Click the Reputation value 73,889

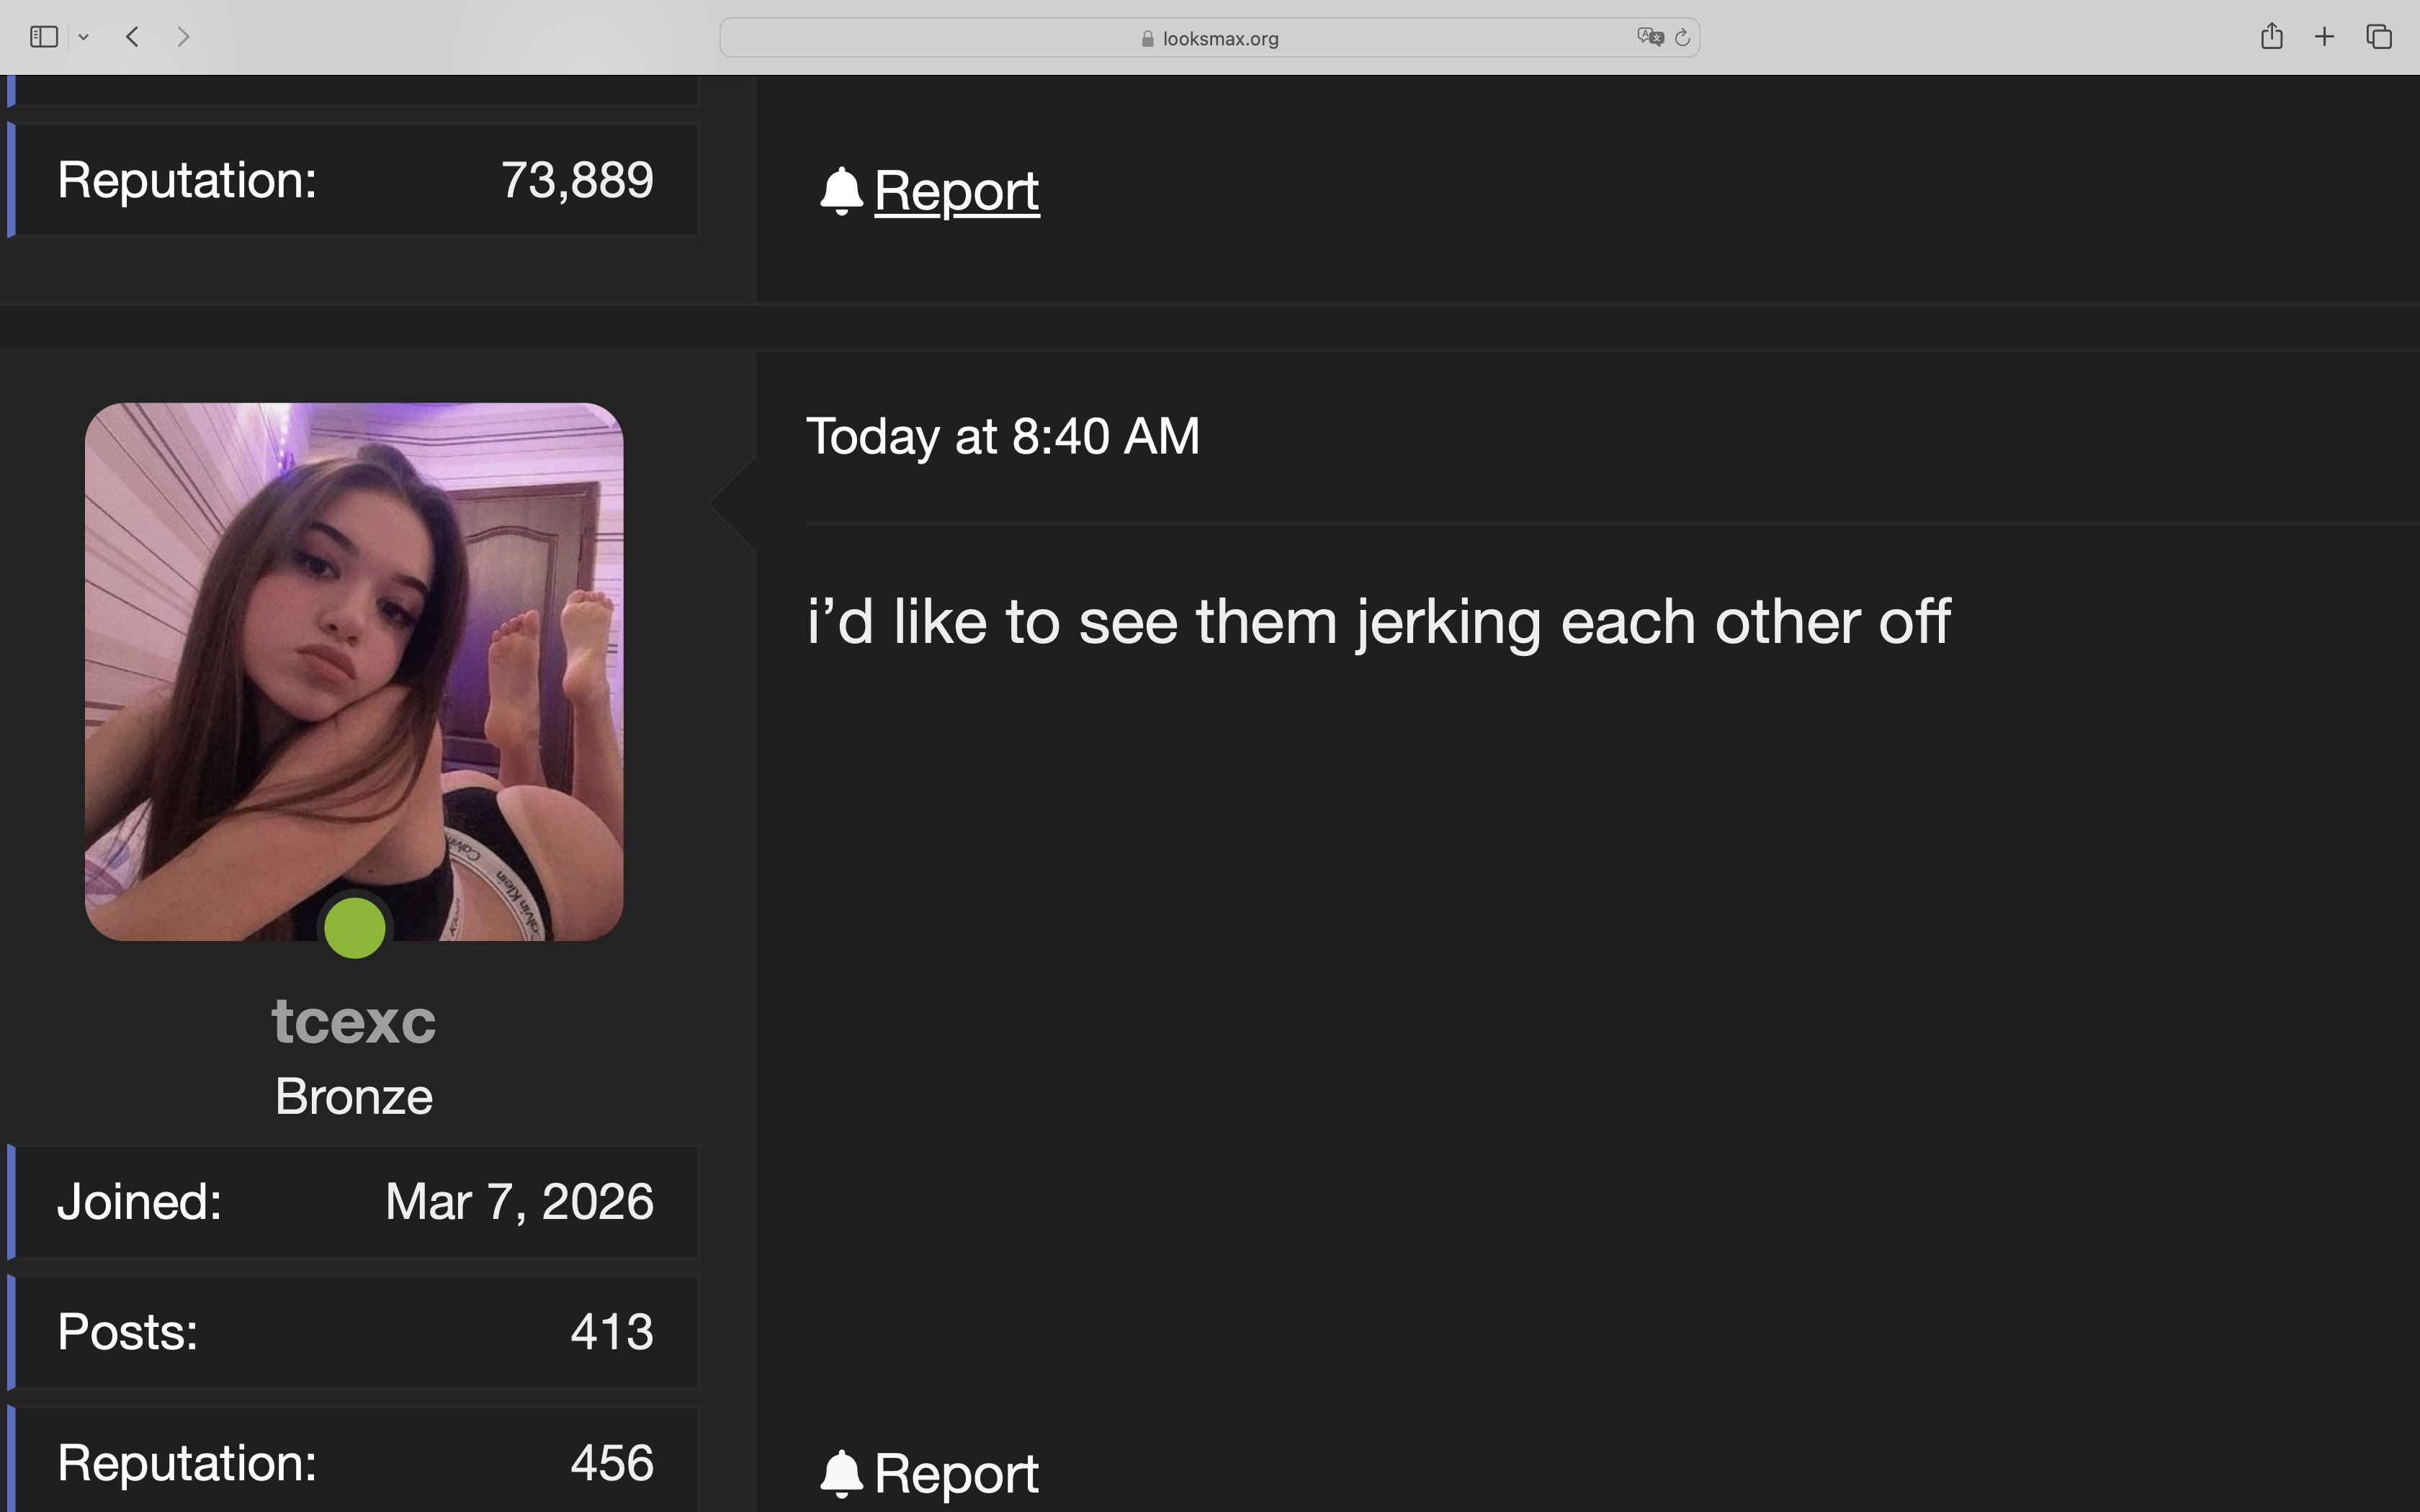577,181
